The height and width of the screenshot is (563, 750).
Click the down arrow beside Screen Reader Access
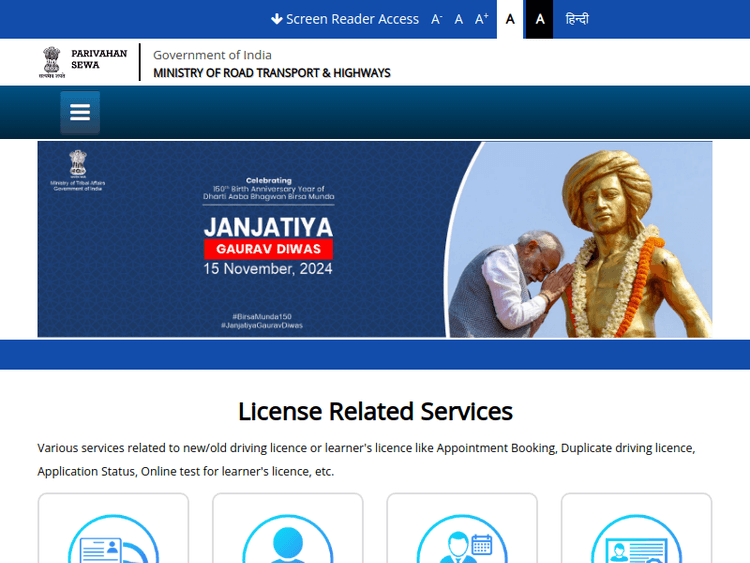coord(277,19)
